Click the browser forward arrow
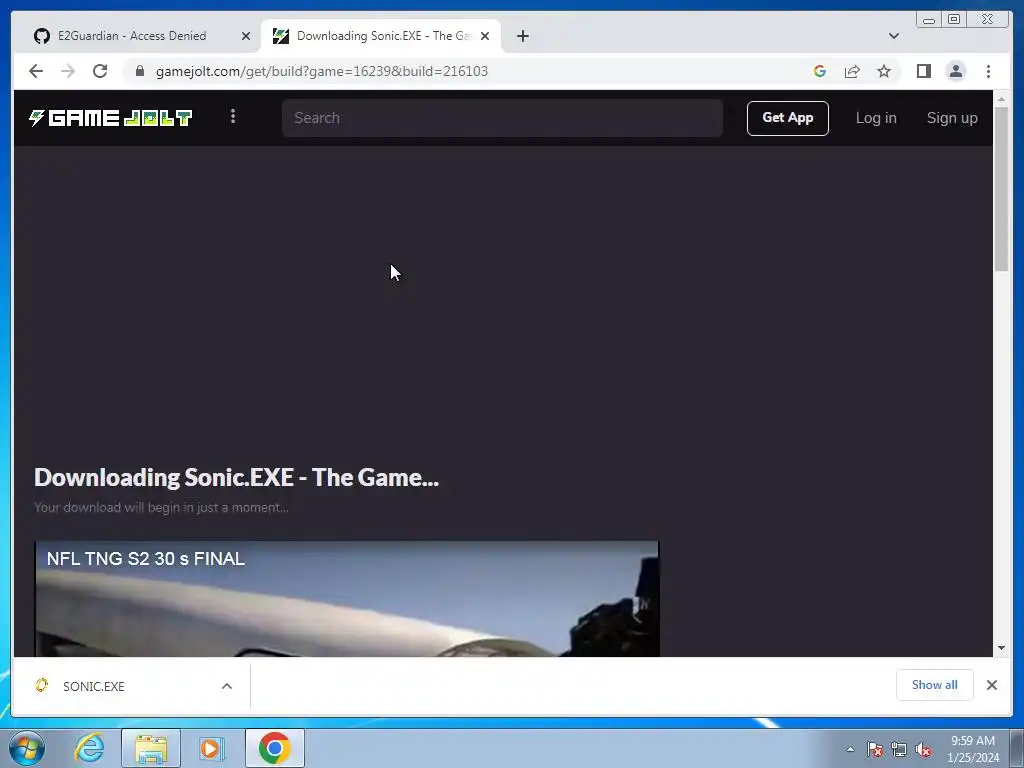Viewport: 1024px width, 768px height. tap(68, 71)
